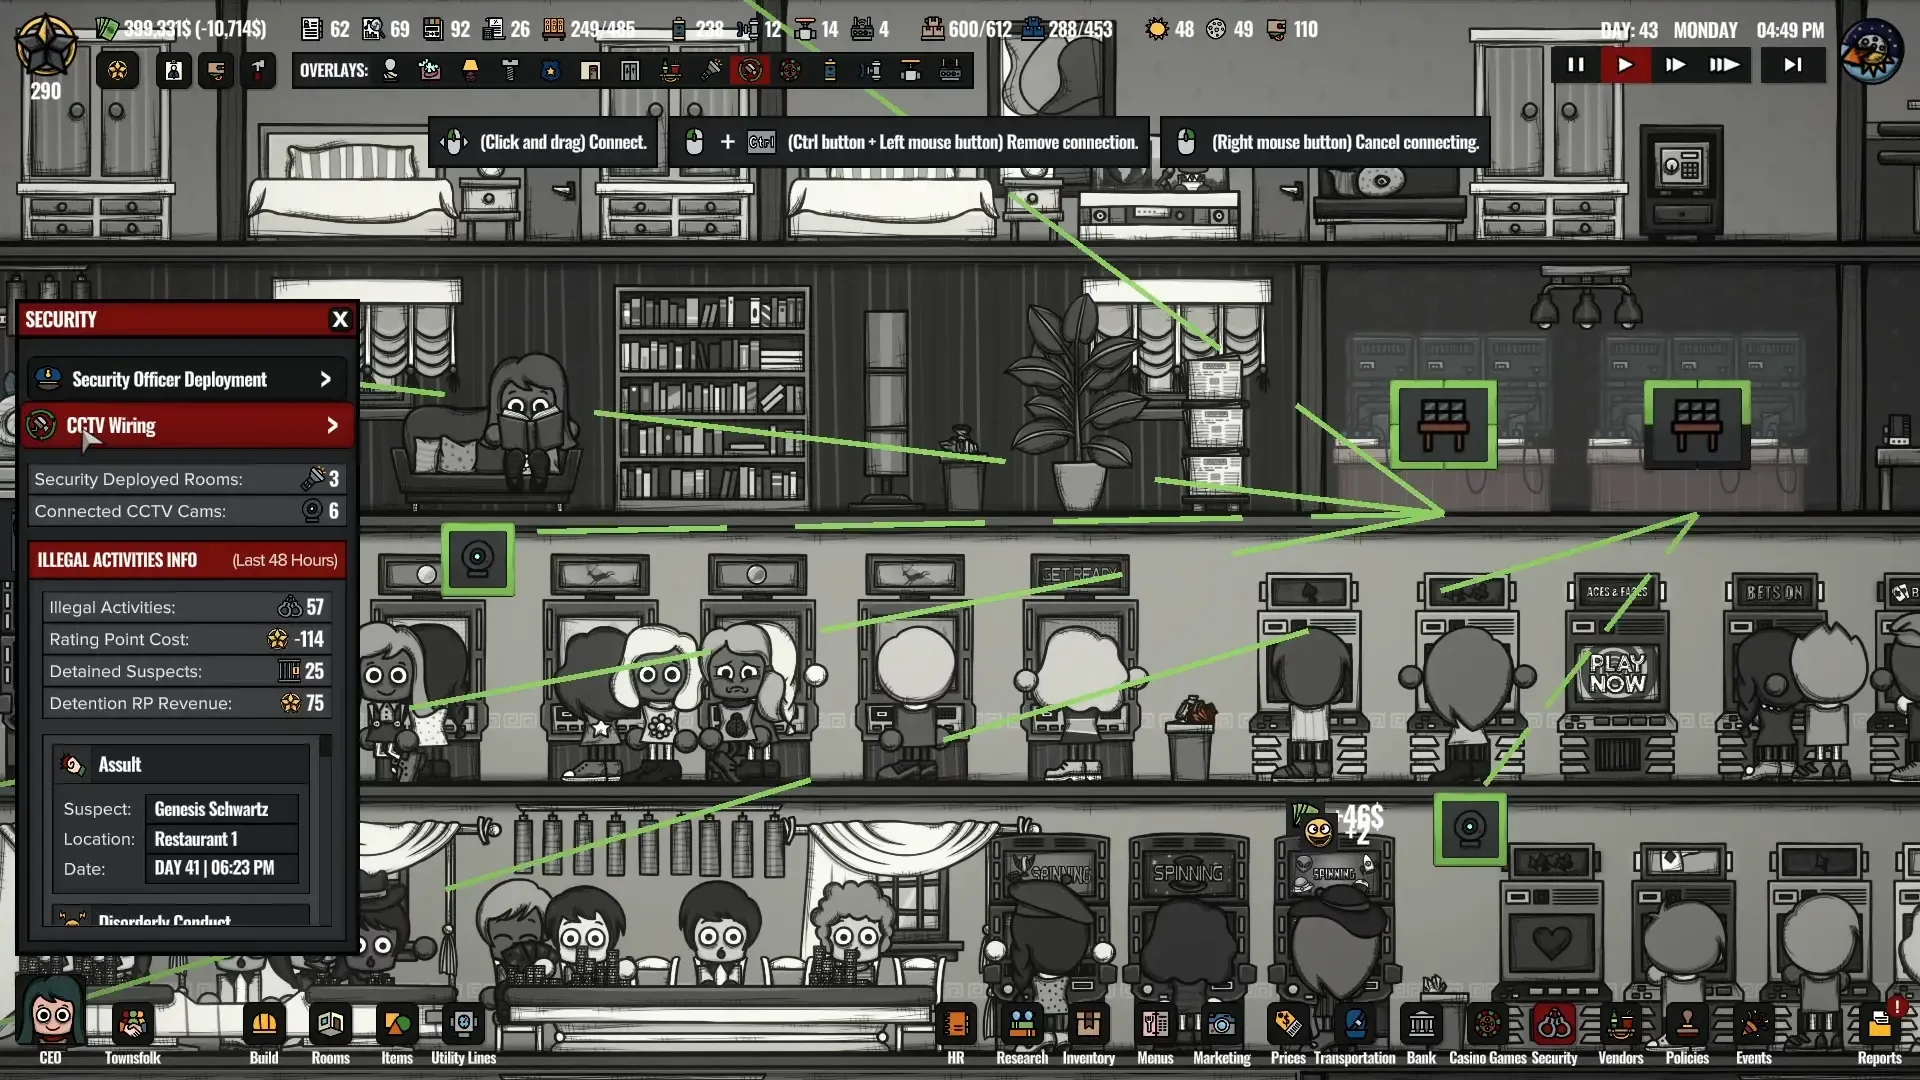The image size is (1920, 1080).
Task: Pause the game time
Action: tap(1575, 65)
